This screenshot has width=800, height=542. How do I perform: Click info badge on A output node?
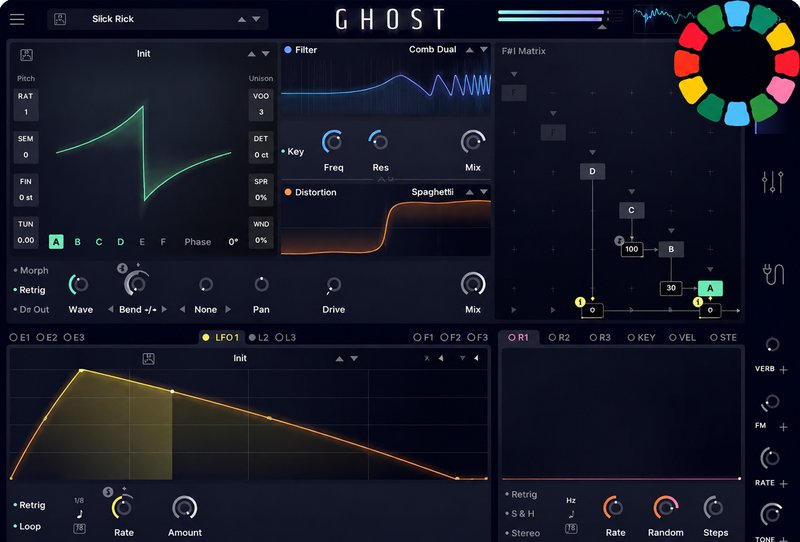tap(697, 302)
